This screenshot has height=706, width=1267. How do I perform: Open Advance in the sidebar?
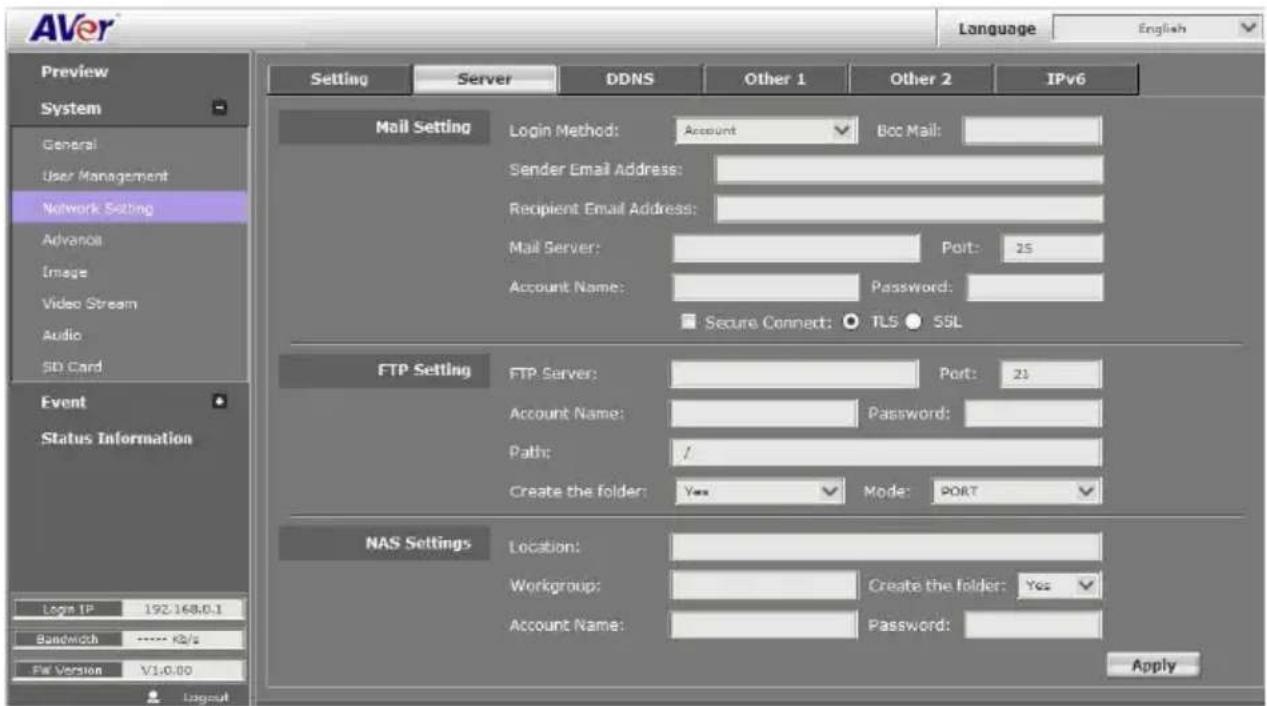(x=71, y=240)
